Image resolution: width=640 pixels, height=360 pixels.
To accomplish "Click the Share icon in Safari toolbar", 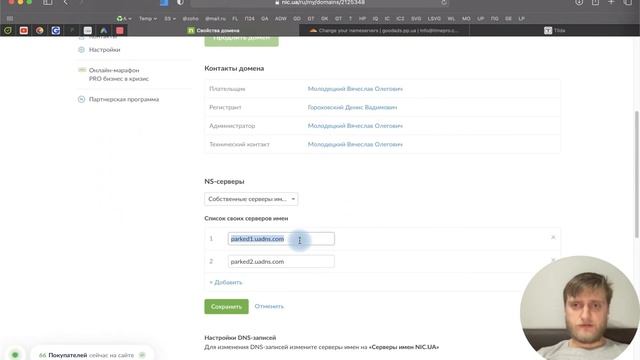I will [x=596, y=2].
